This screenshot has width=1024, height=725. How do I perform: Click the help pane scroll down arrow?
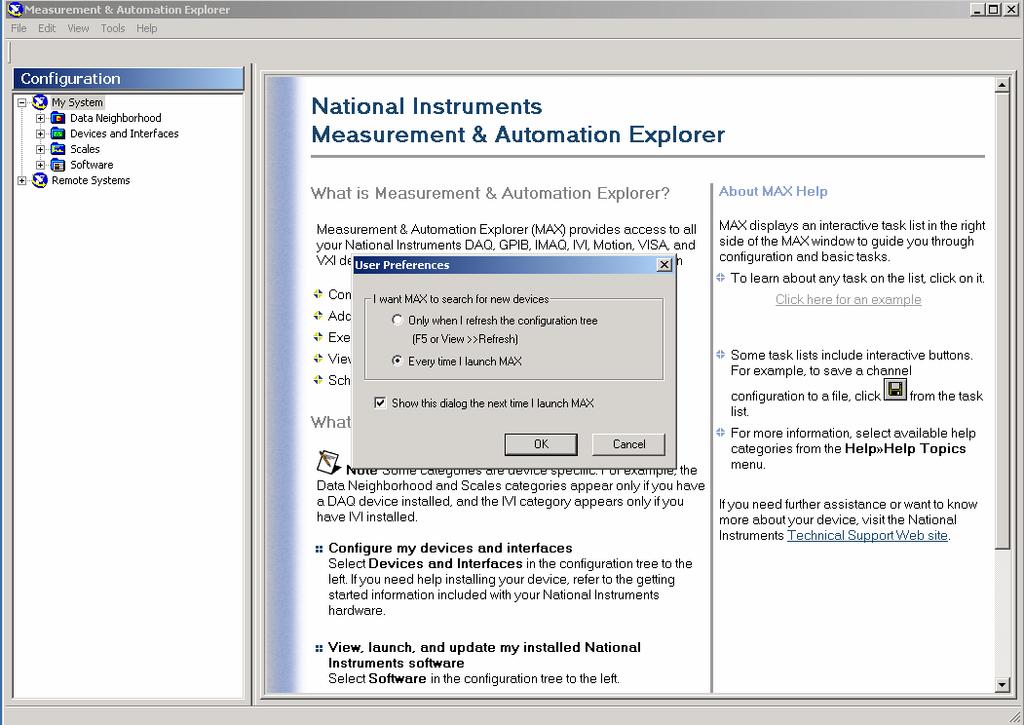click(x=1002, y=685)
